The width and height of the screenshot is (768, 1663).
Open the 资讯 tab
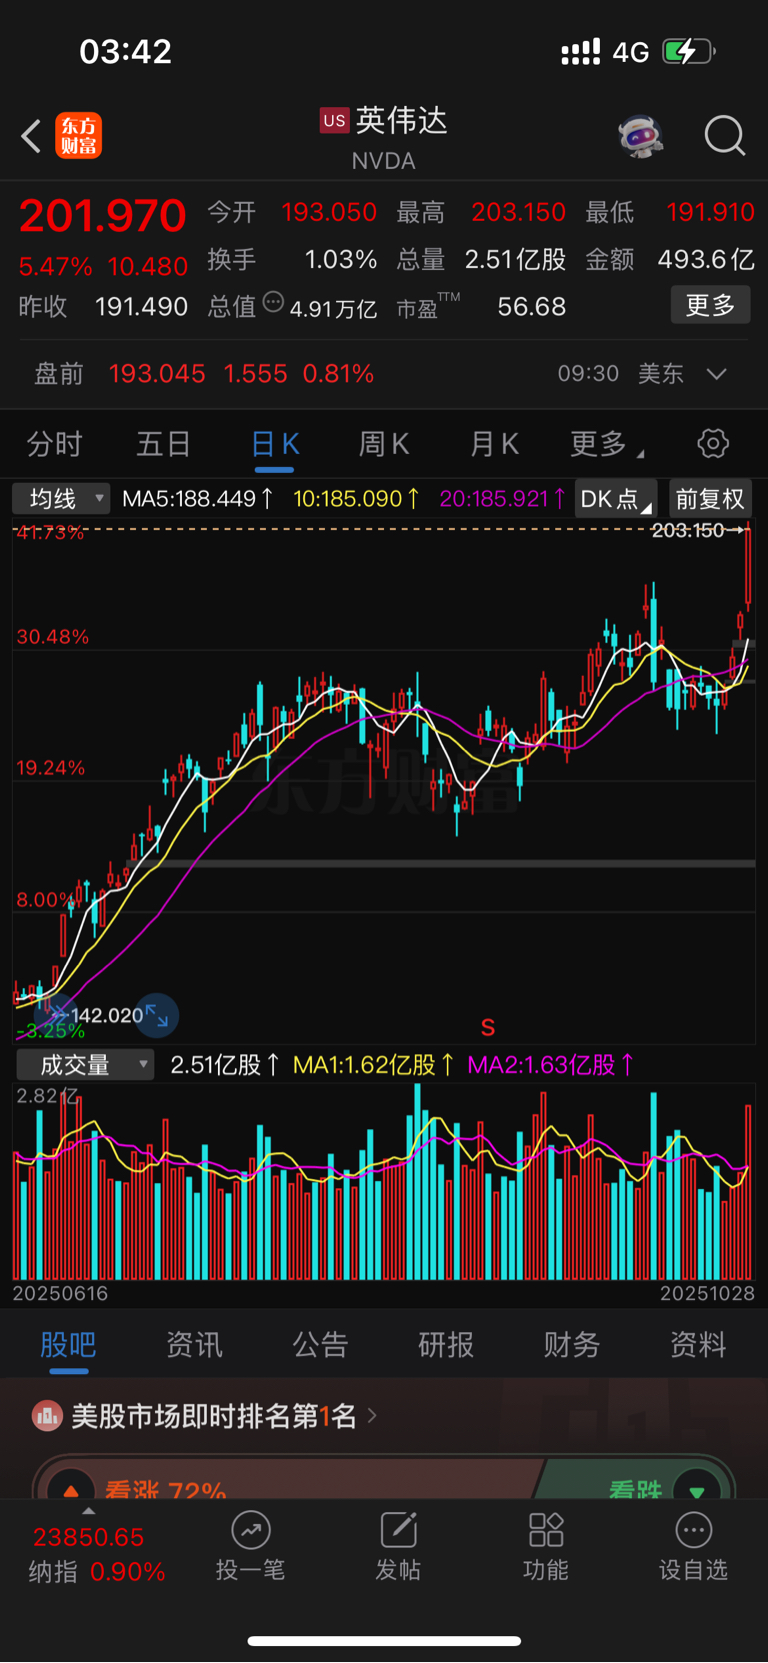(x=194, y=1345)
